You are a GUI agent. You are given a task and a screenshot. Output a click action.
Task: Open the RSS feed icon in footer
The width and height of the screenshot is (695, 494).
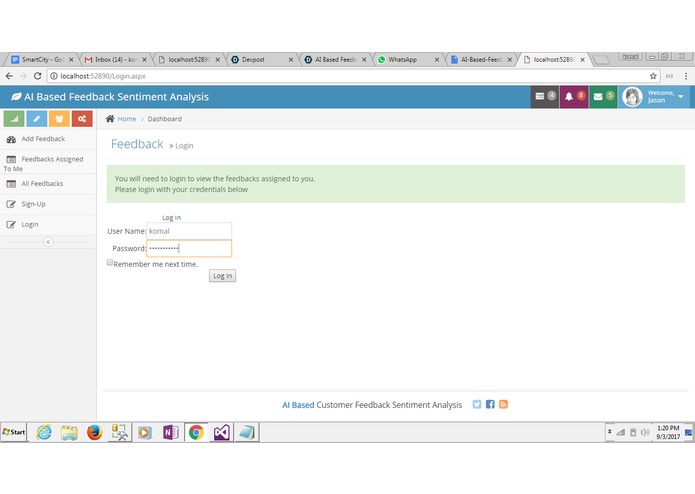pyautogui.click(x=503, y=404)
